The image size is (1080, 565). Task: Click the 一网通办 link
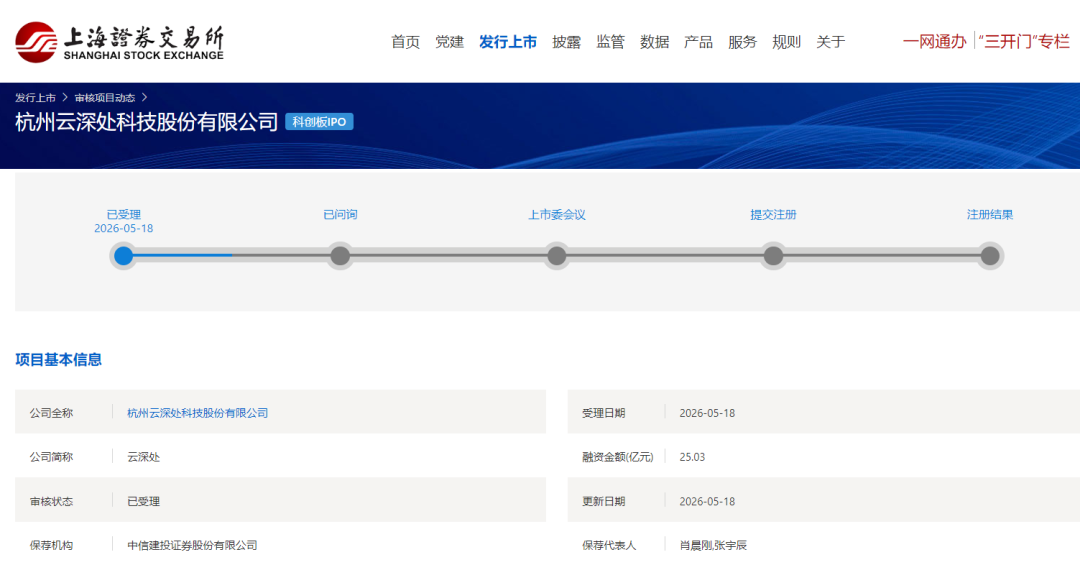935,42
